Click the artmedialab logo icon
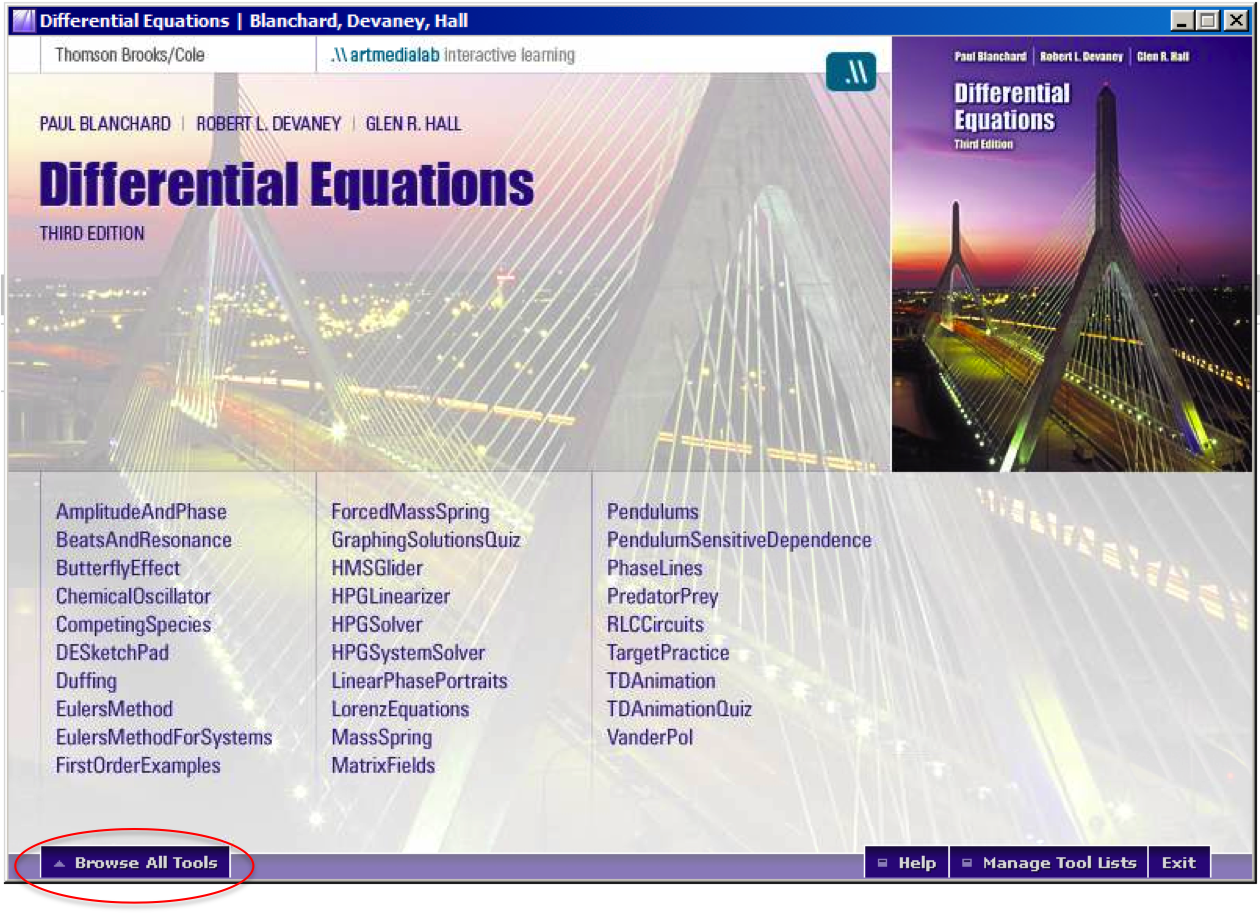The image size is (1260, 915). 851,72
